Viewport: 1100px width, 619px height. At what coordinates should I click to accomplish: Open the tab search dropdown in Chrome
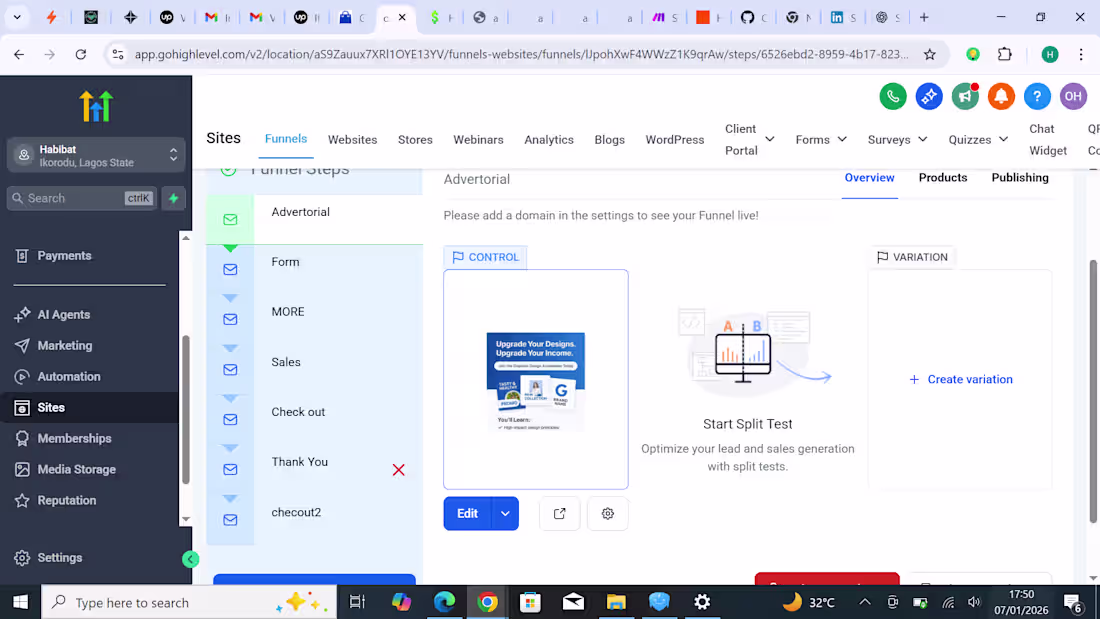(17, 17)
